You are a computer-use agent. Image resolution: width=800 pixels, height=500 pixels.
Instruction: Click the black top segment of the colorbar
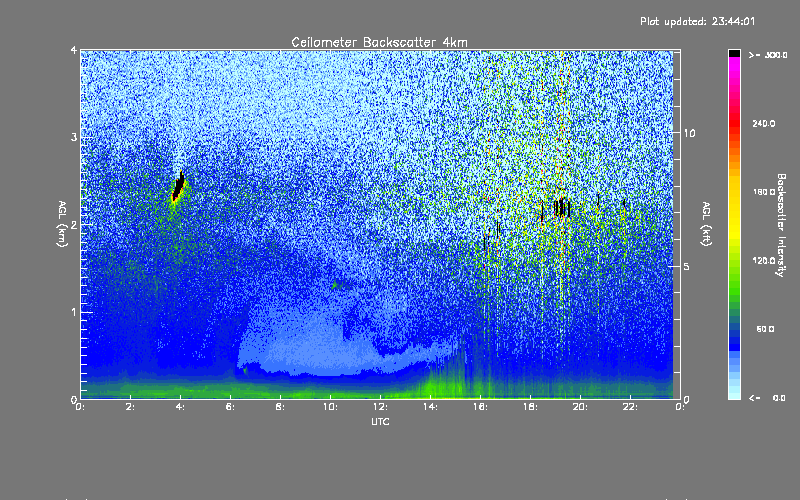734,53
